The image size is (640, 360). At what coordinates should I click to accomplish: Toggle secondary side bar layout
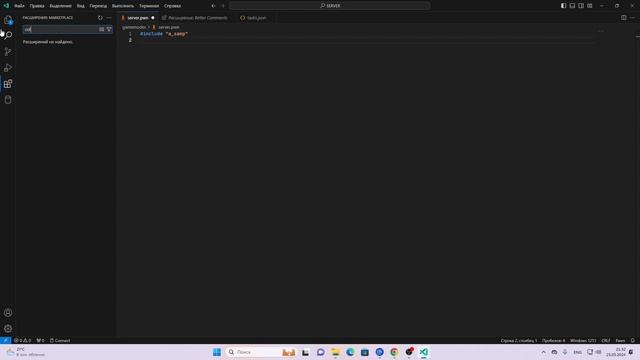click(581, 6)
